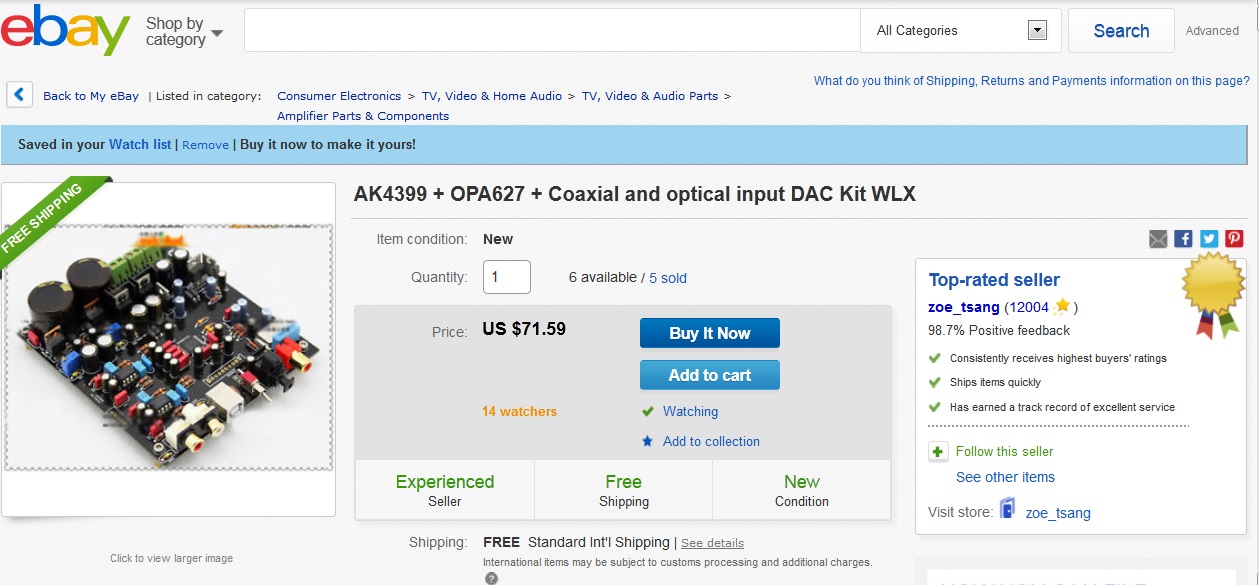Click the Add to cart button
The image size is (1259, 585).
click(710, 375)
